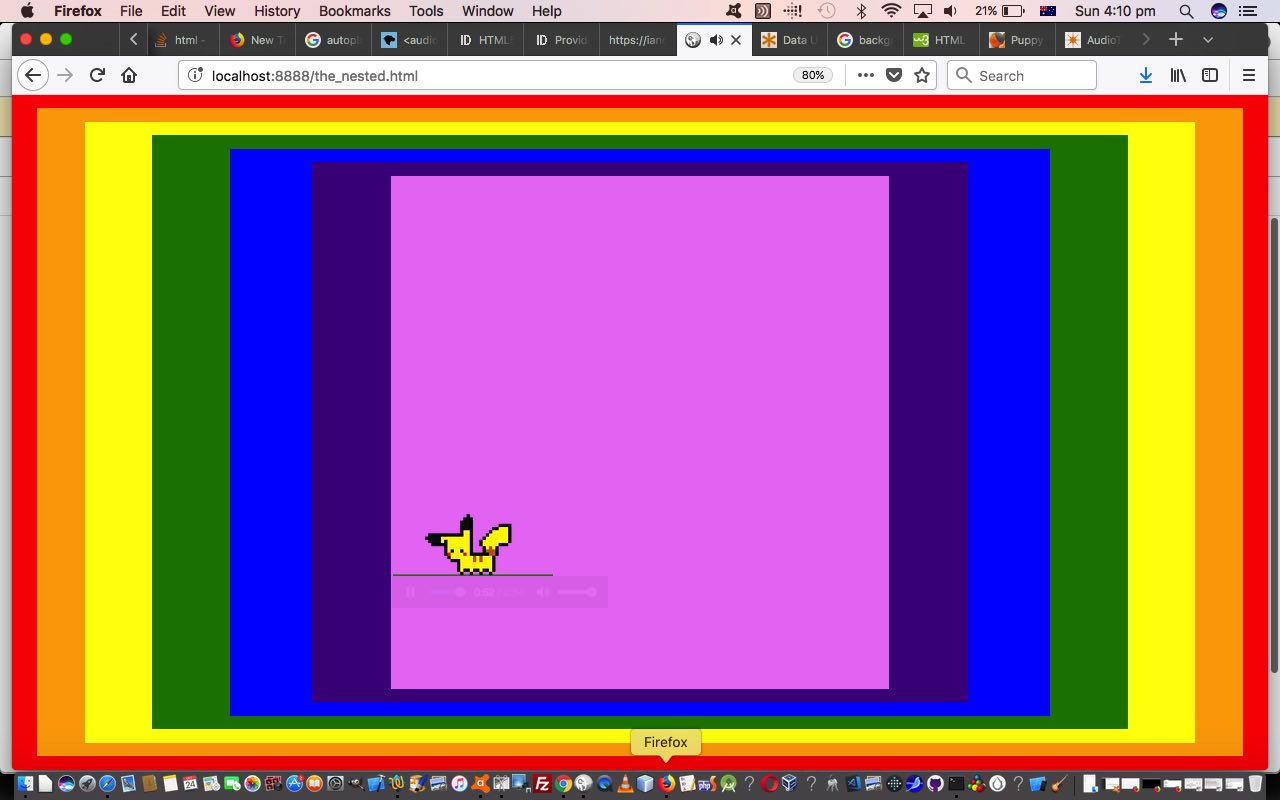Viewport: 1280px width, 800px height.
Task: Show battery status at 21%
Action: pyautogui.click(x=1000, y=11)
